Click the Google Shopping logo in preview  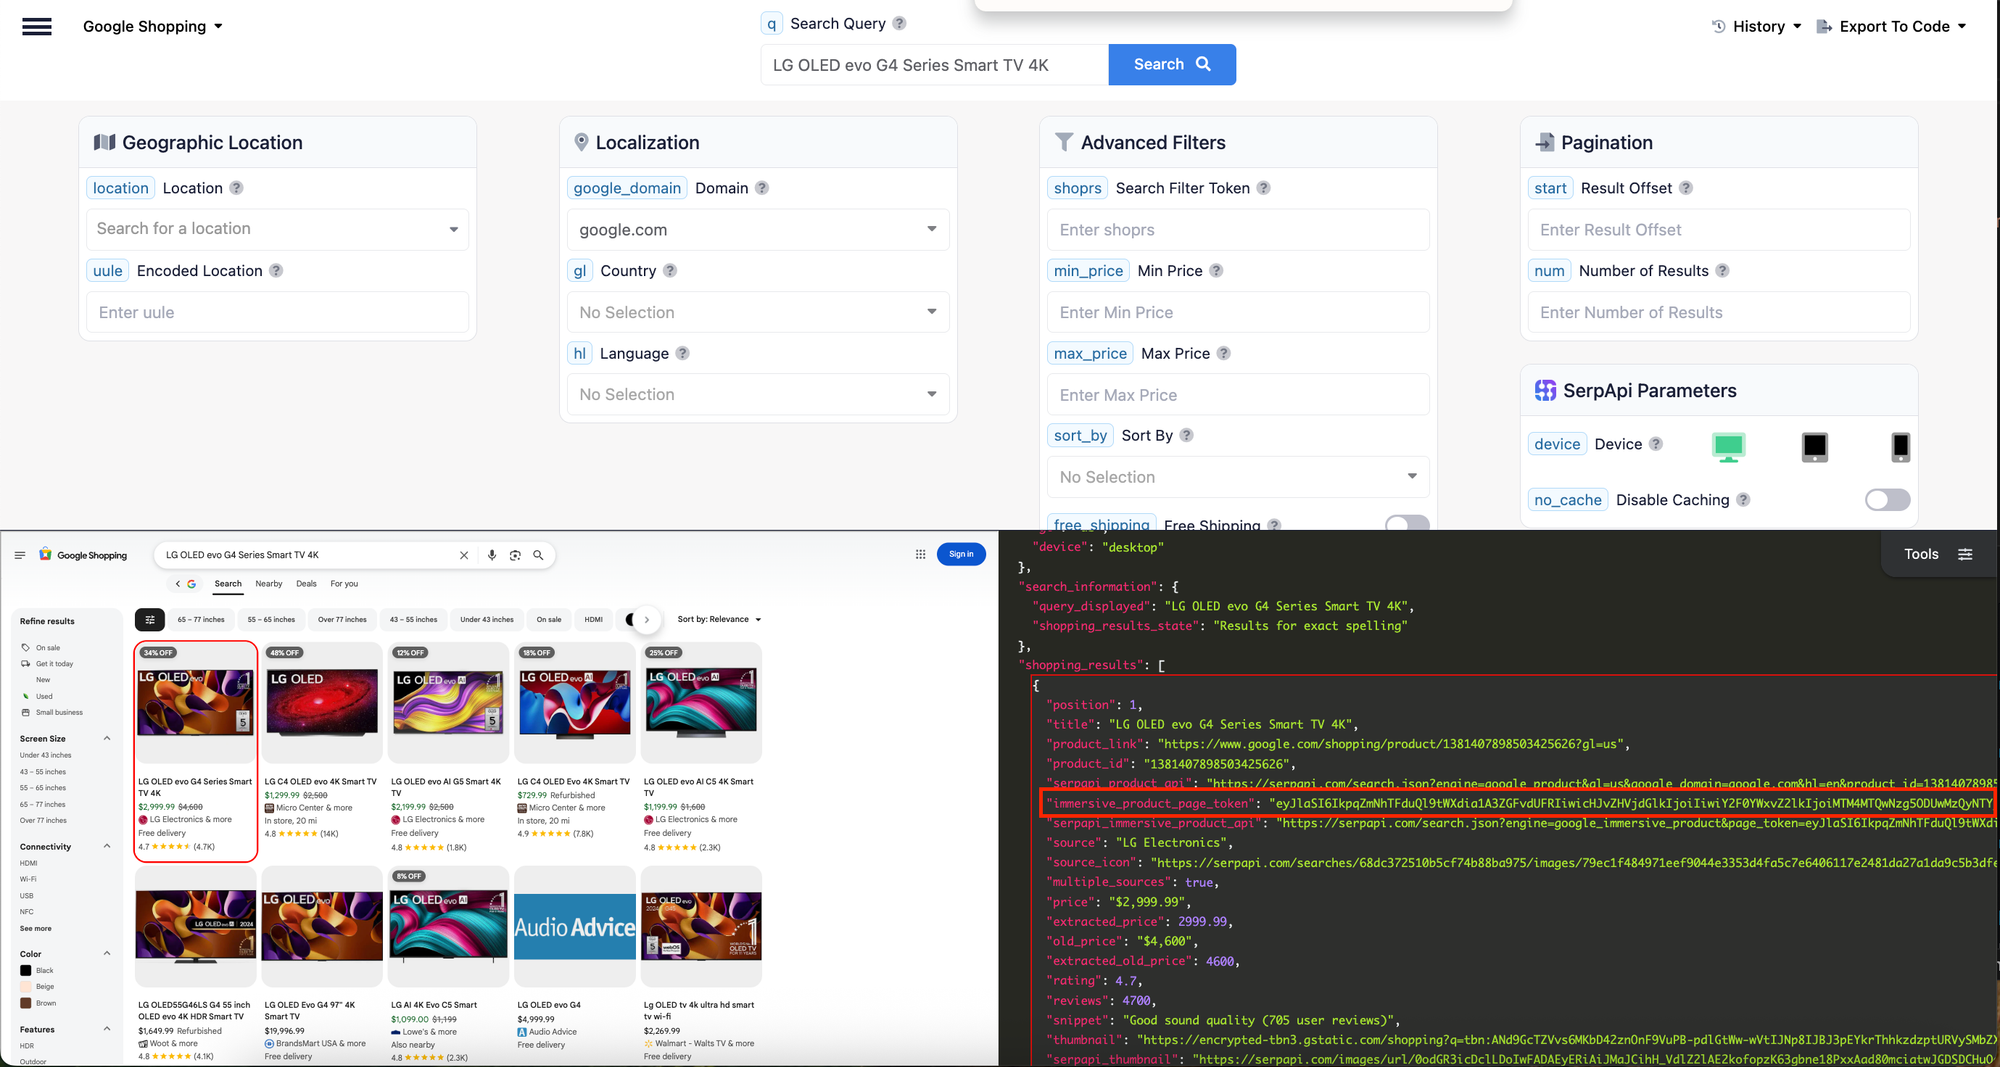point(83,555)
